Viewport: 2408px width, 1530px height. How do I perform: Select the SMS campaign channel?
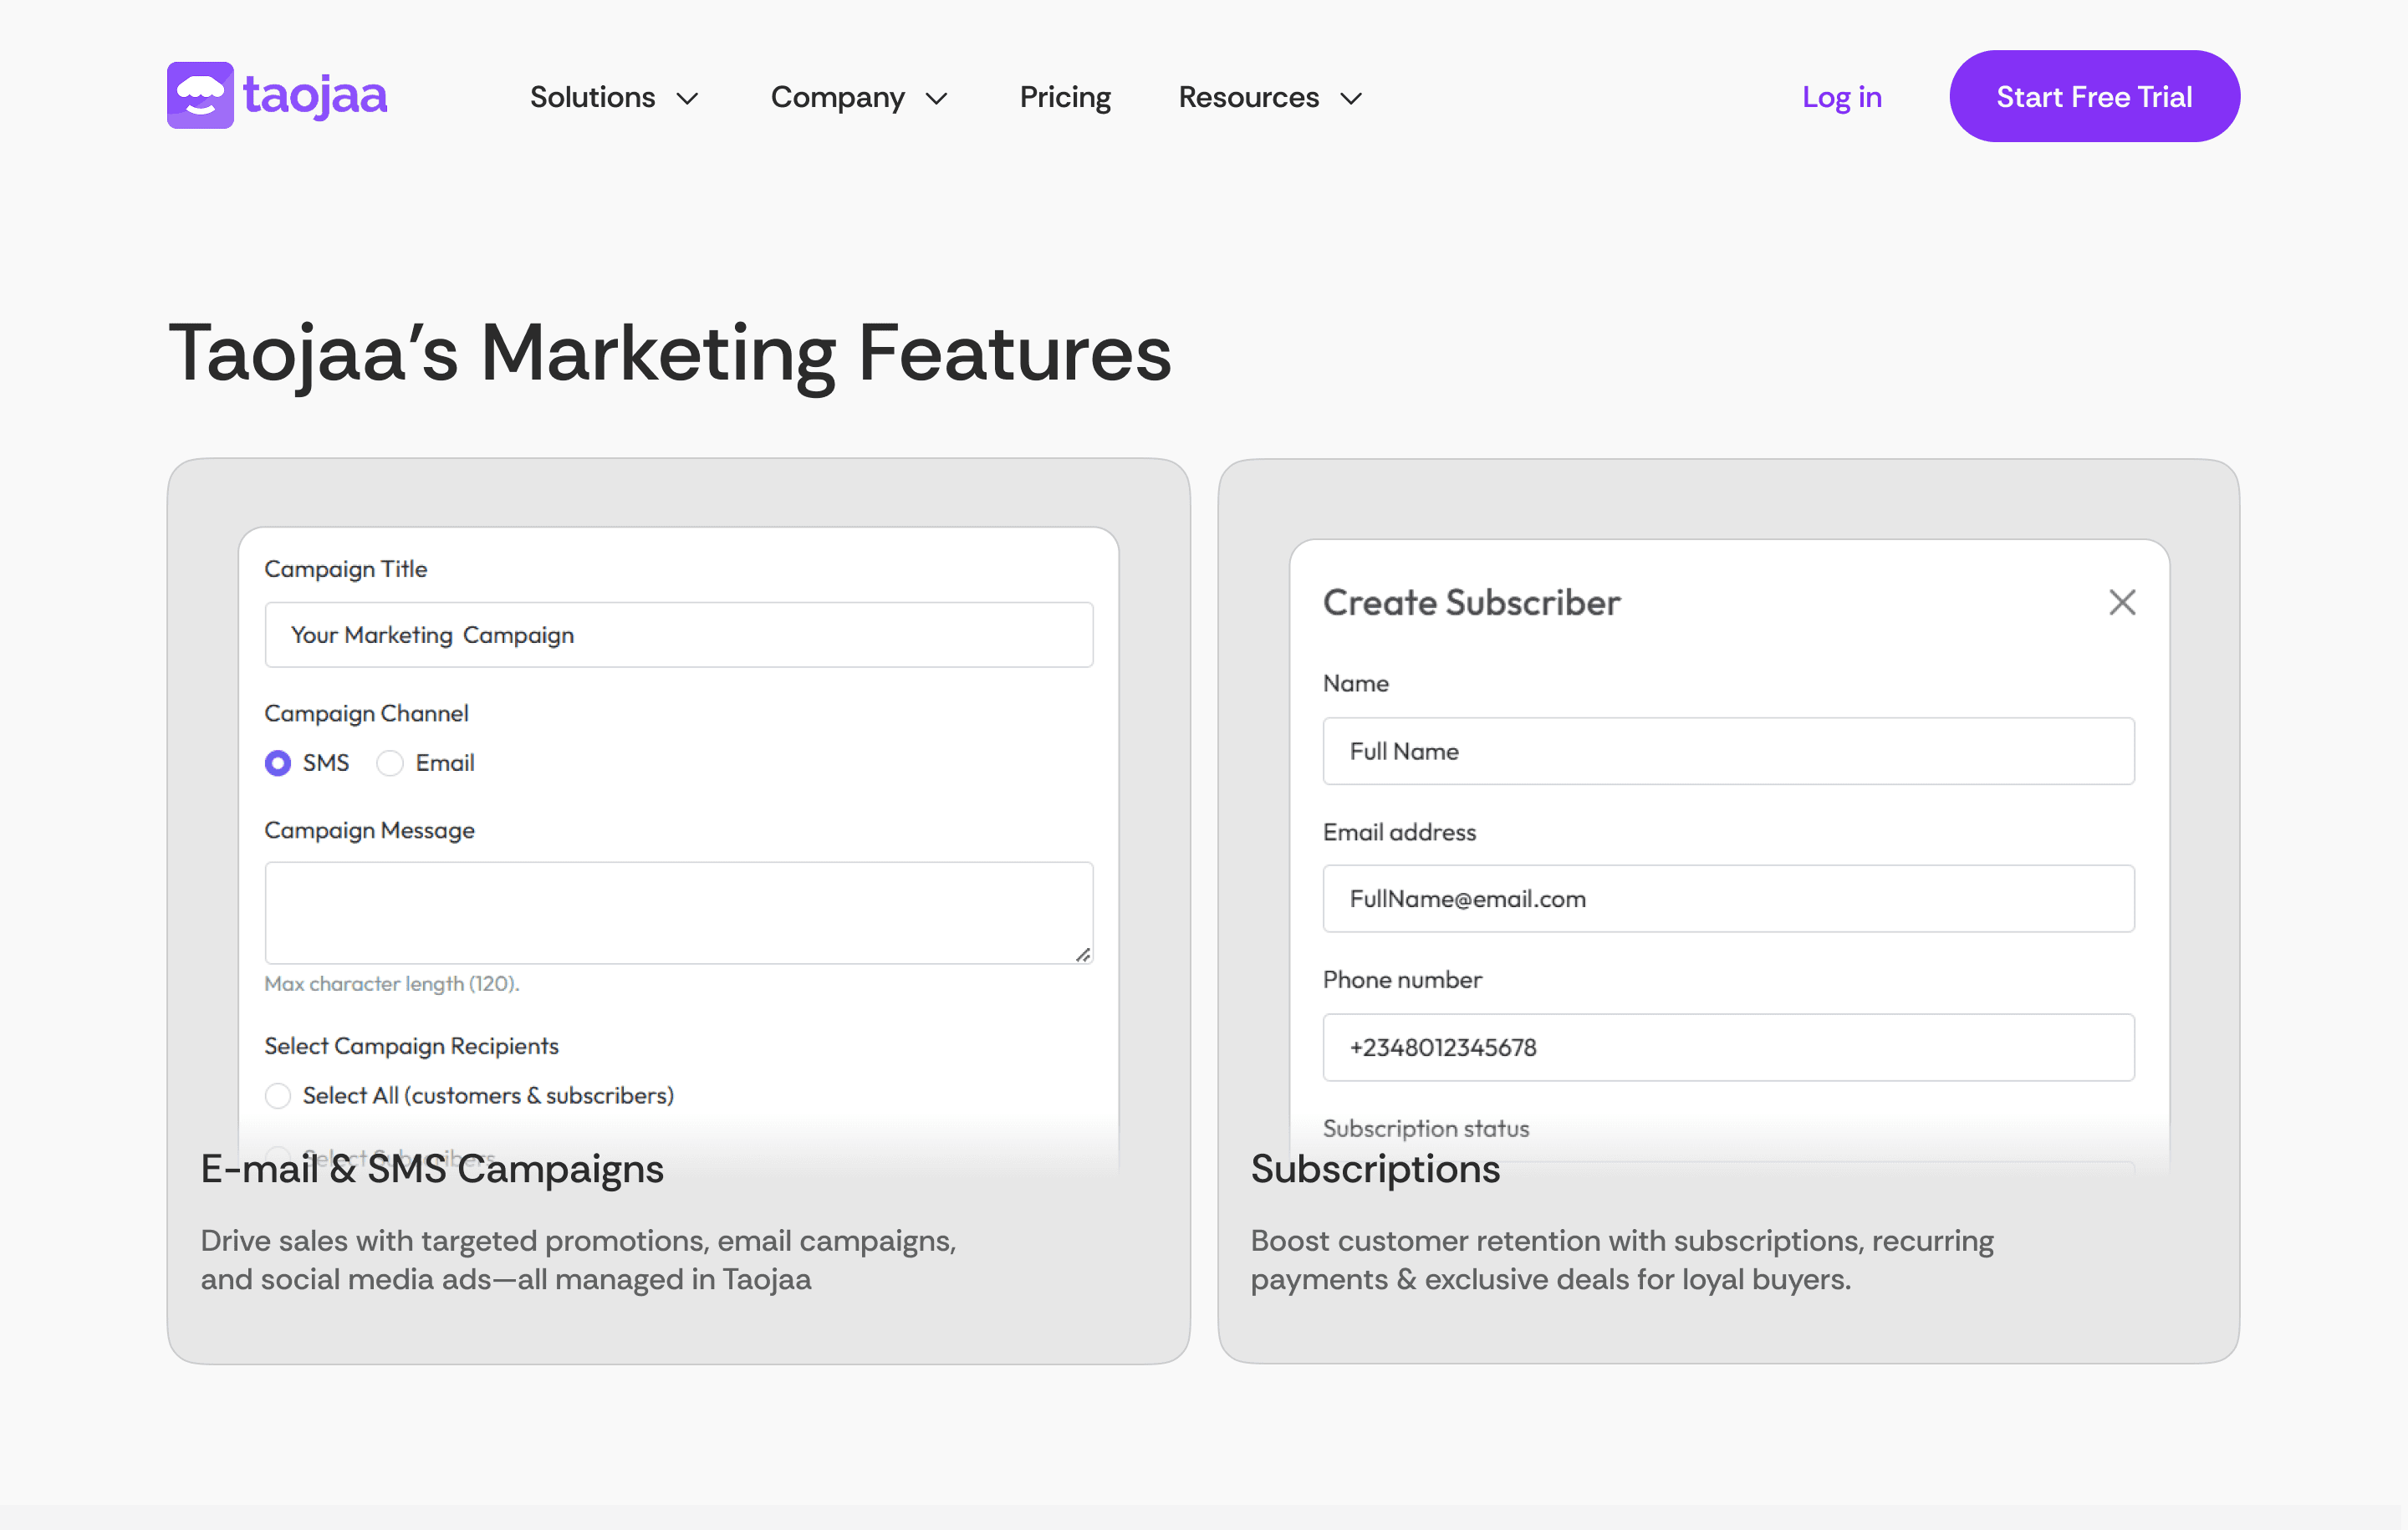tap(278, 763)
